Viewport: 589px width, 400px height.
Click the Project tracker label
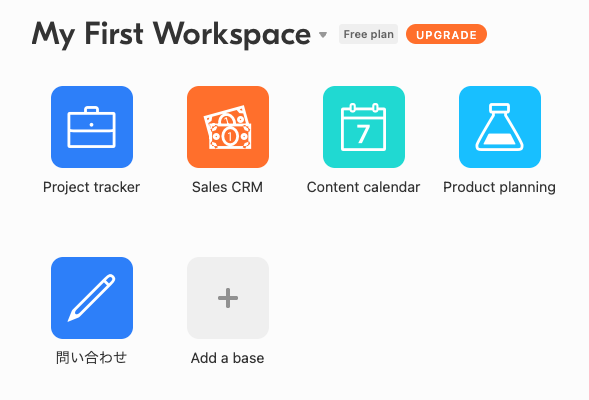92,187
